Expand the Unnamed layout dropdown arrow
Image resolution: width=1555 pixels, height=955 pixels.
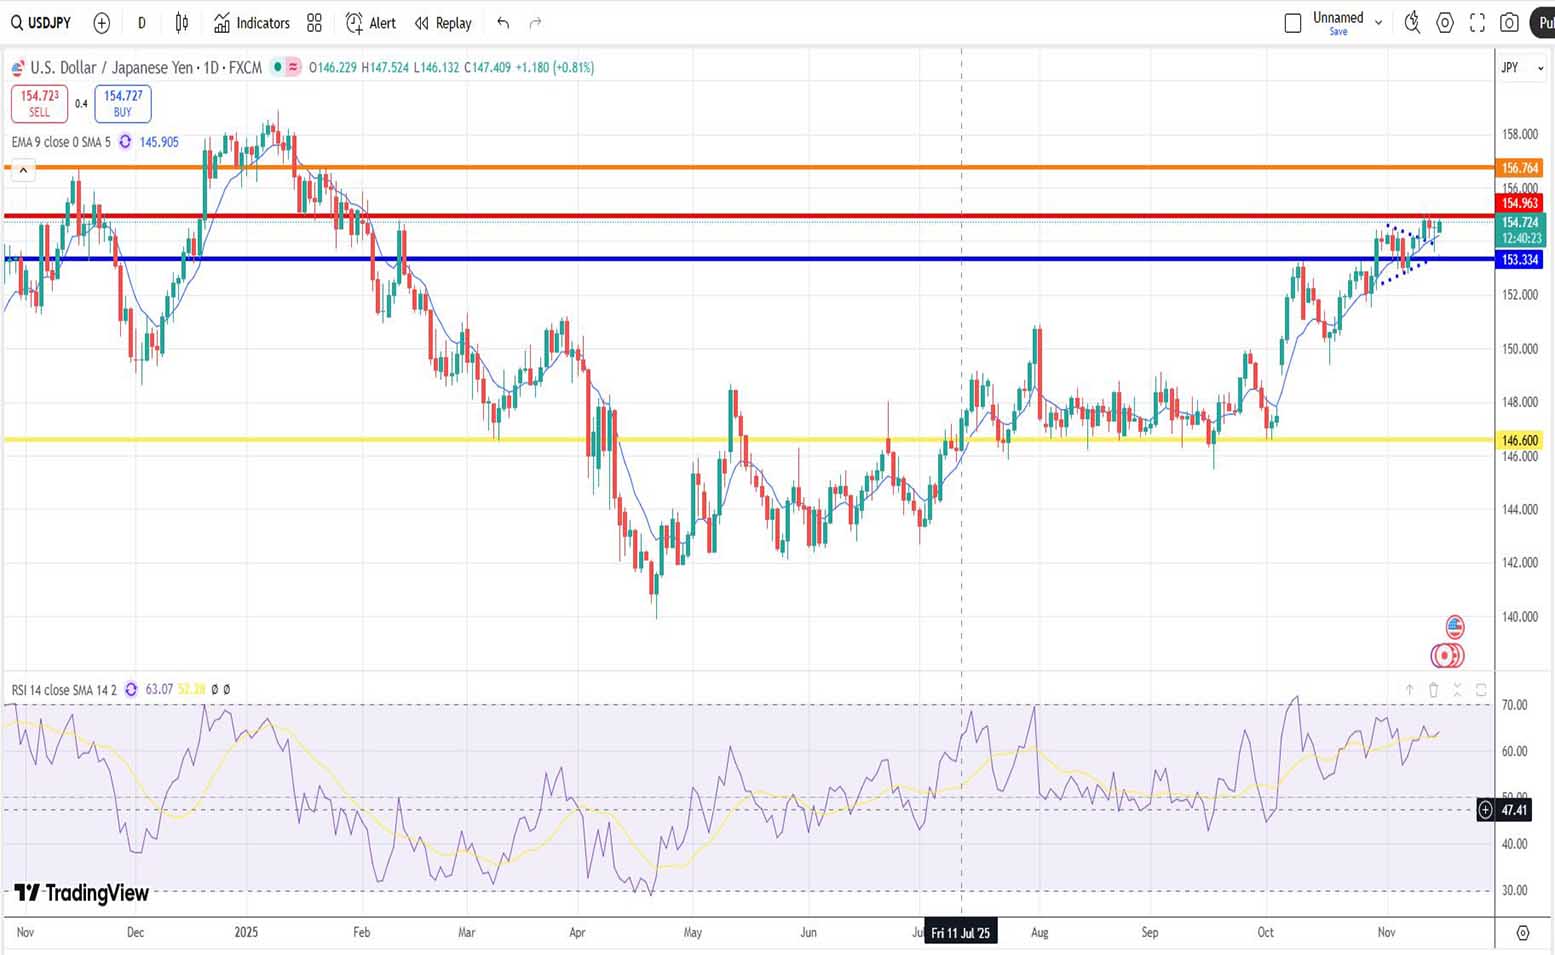[x=1379, y=23]
